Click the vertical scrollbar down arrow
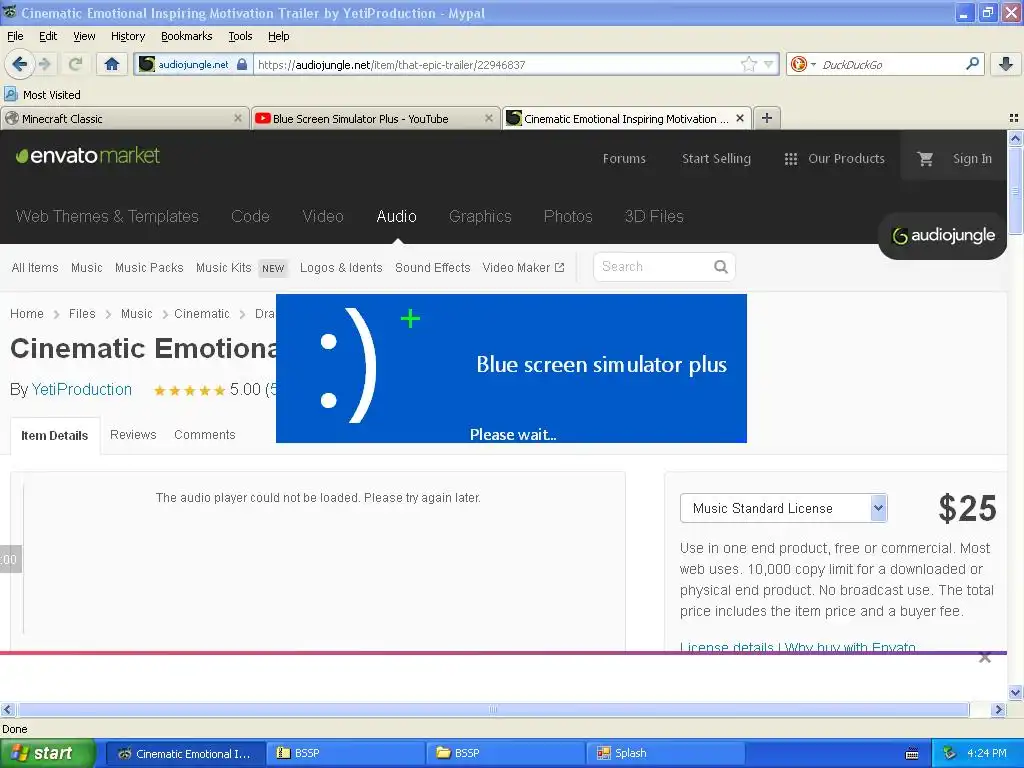 [x=1015, y=693]
